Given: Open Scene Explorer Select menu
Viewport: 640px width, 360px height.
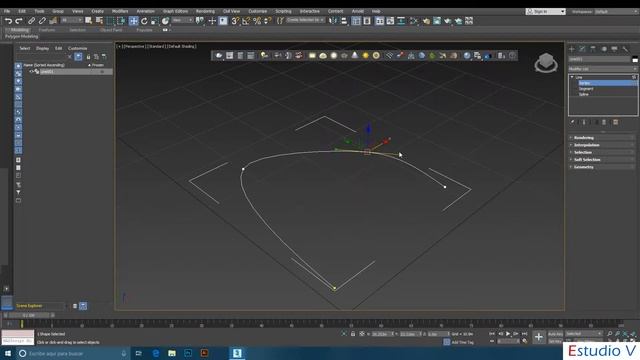Looking at the screenshot, I should pyautogui.click(x=24, y=48).
